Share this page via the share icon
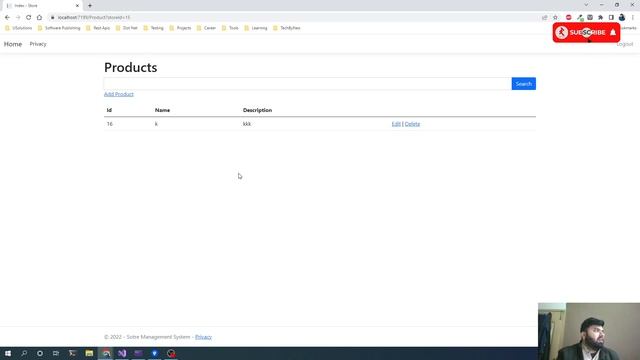This screenshot has height=360, width=640. 544,18
